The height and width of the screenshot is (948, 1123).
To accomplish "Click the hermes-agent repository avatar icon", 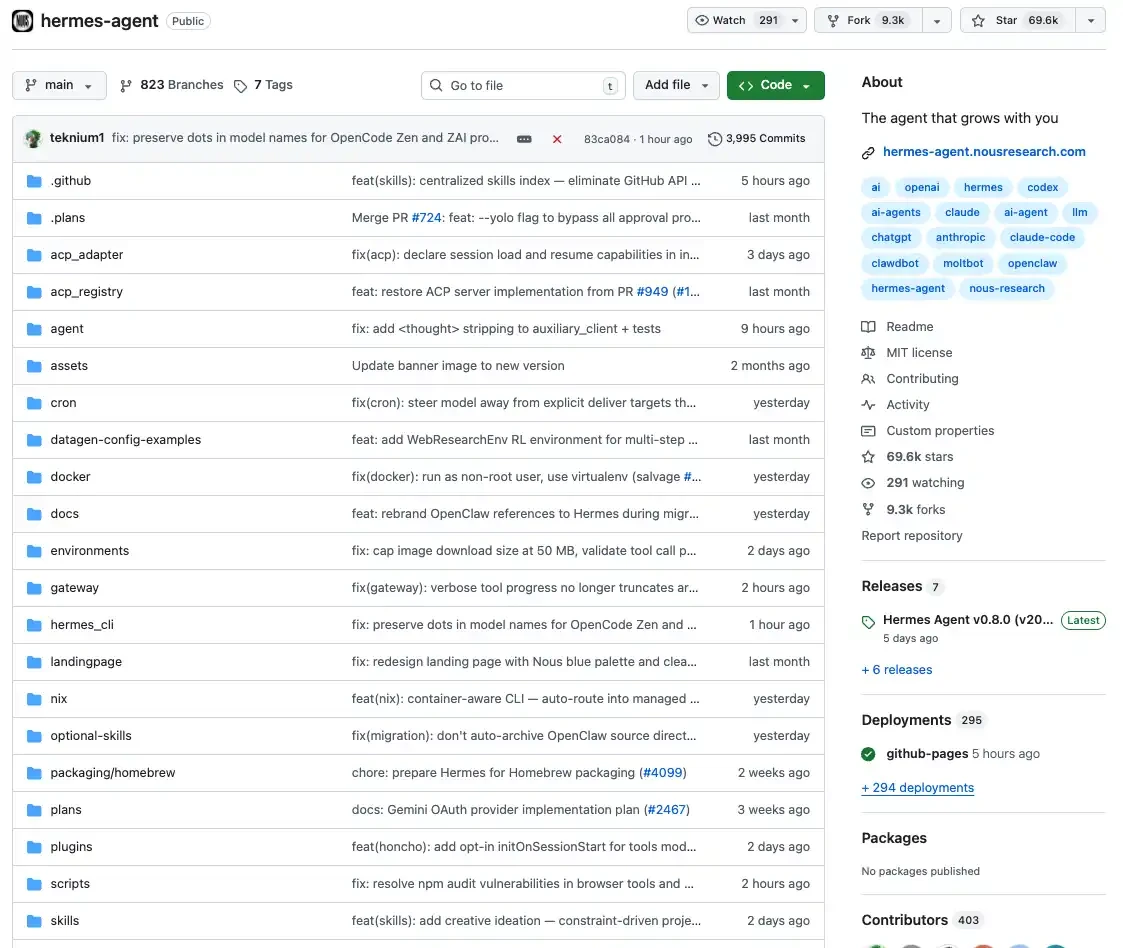I will (x=22, y=21).
